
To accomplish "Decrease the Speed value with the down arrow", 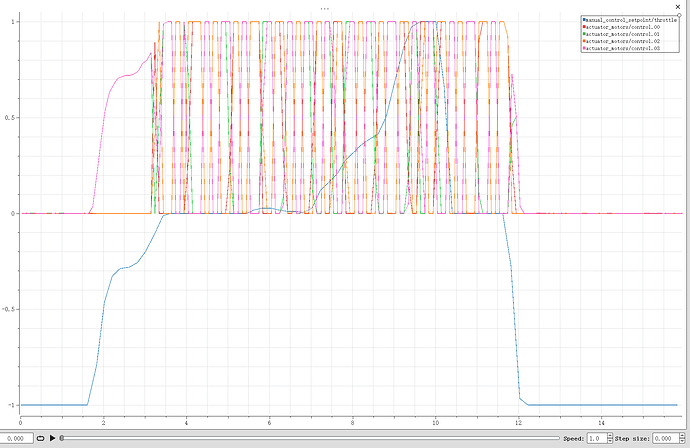I will tap(610, 441).
